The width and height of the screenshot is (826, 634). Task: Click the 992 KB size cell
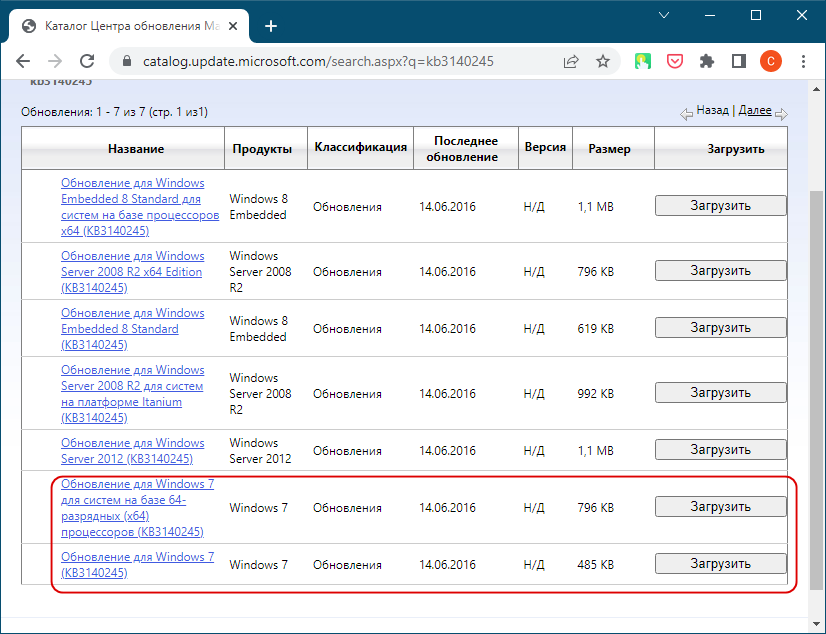595,394
